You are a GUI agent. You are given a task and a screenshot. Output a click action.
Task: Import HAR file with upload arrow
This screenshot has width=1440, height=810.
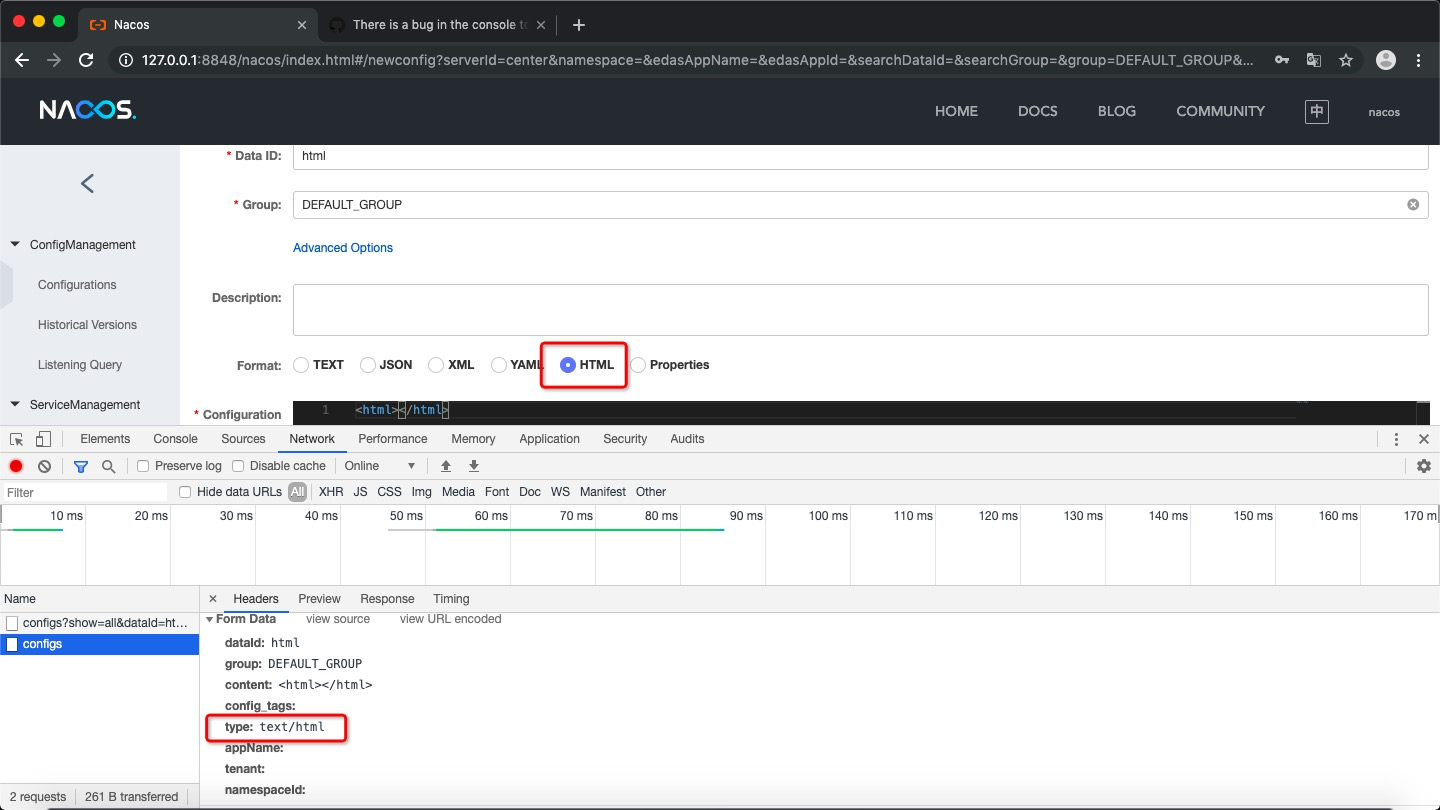(446, 466)
